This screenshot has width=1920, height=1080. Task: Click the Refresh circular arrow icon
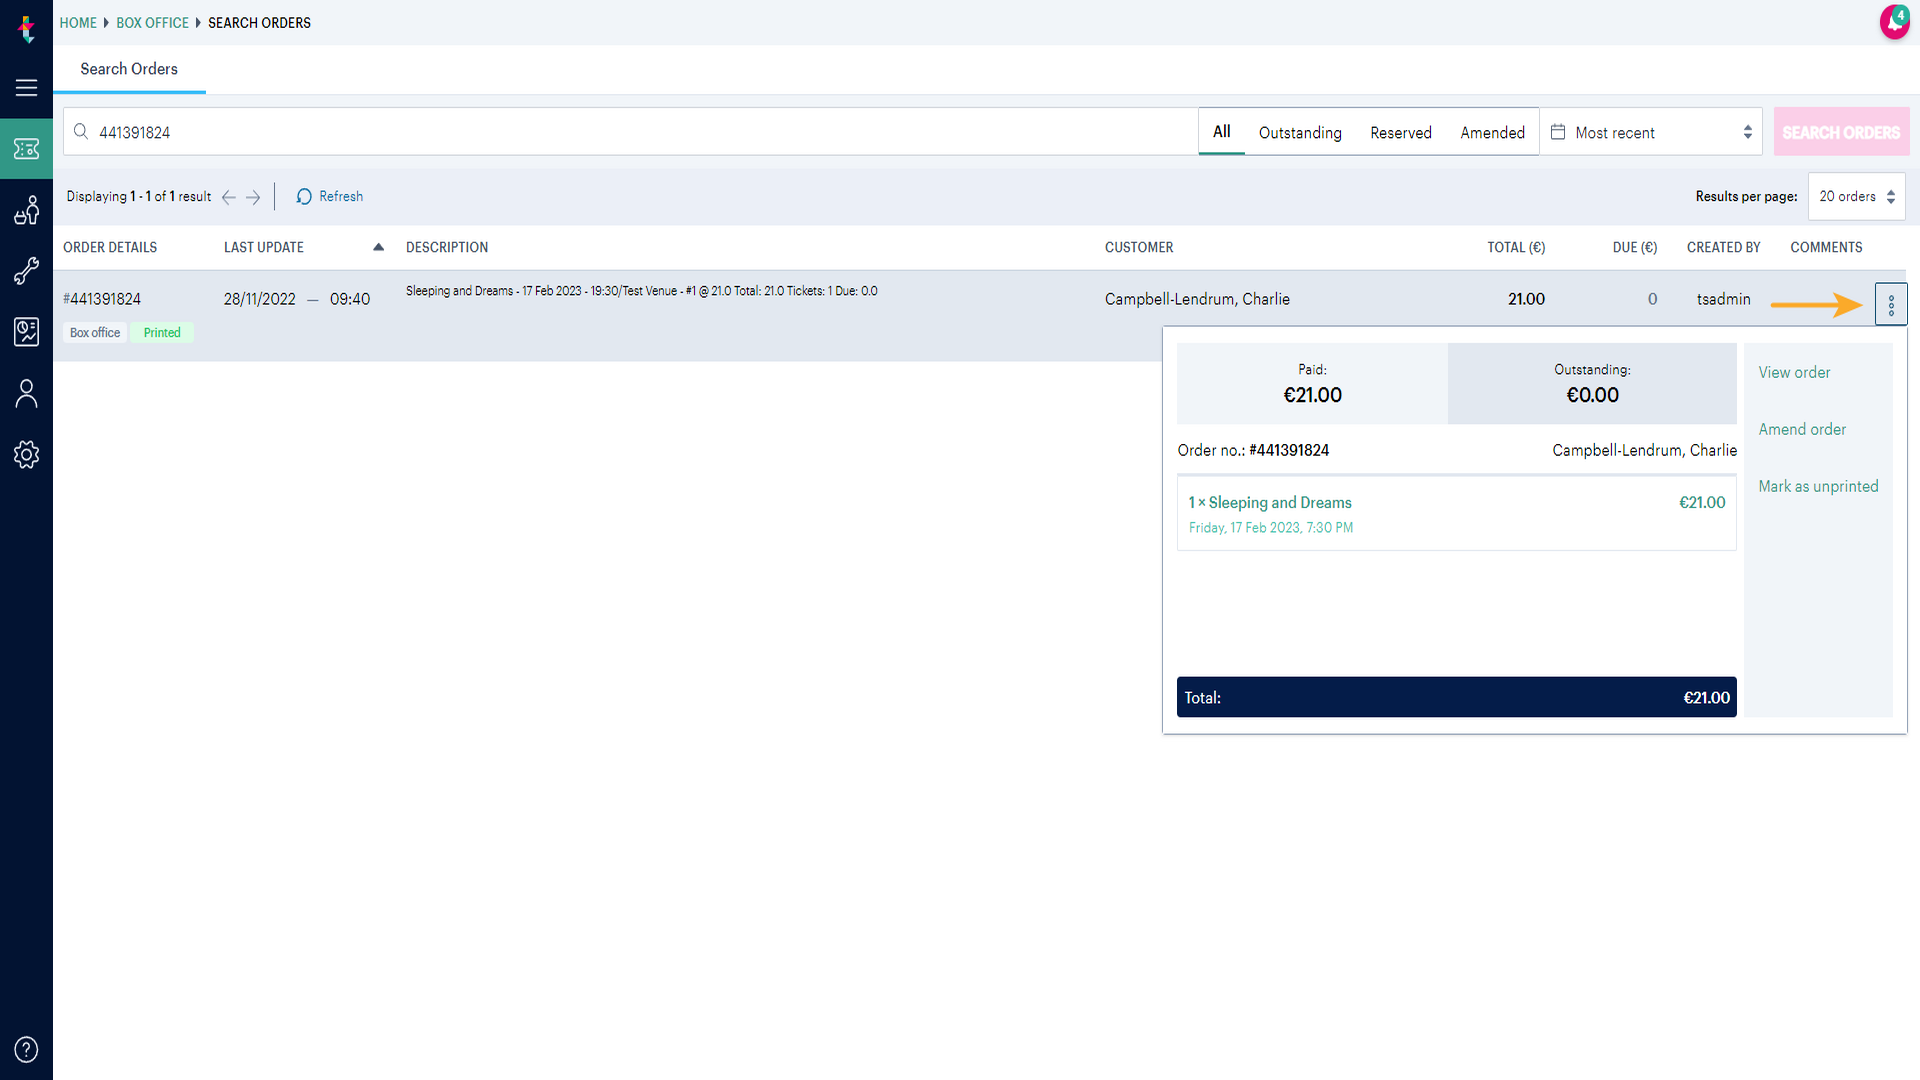point(304,196)
